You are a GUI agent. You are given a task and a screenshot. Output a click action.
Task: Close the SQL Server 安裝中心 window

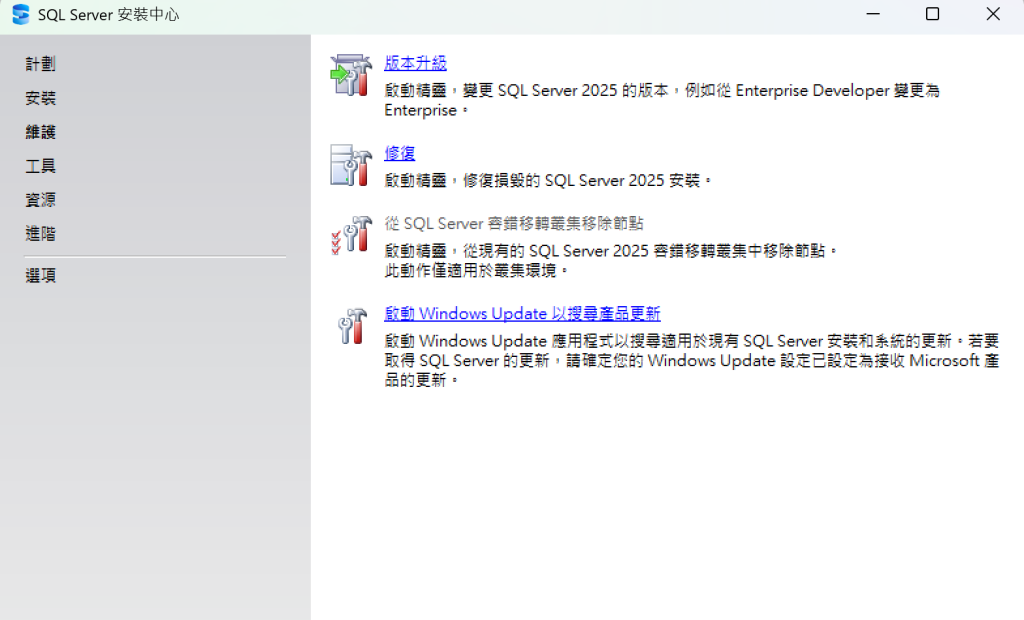coord(993,14)
